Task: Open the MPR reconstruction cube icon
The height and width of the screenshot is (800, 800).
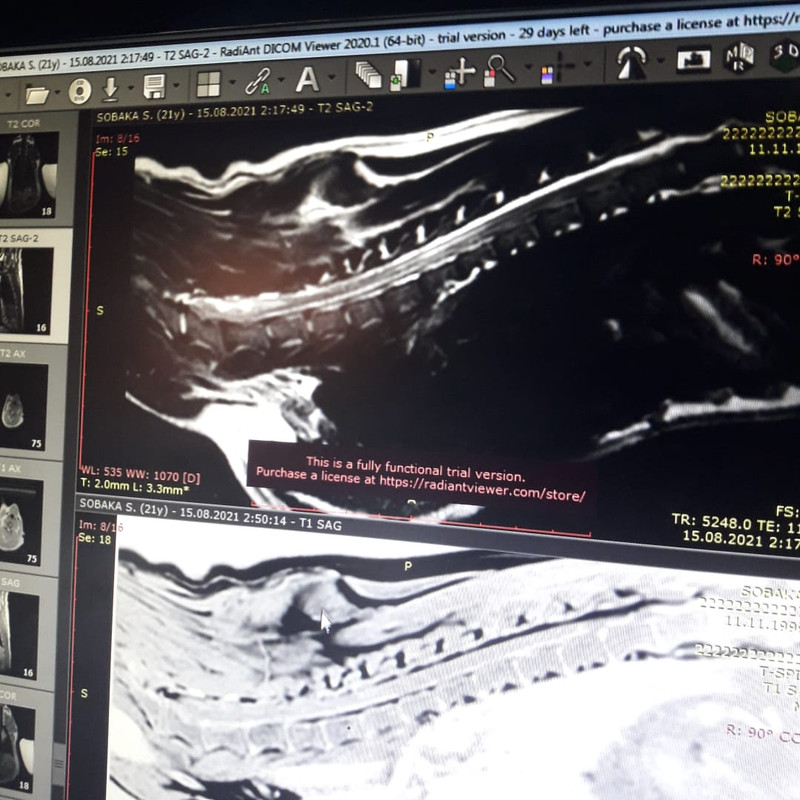Action: coord(739,56)
